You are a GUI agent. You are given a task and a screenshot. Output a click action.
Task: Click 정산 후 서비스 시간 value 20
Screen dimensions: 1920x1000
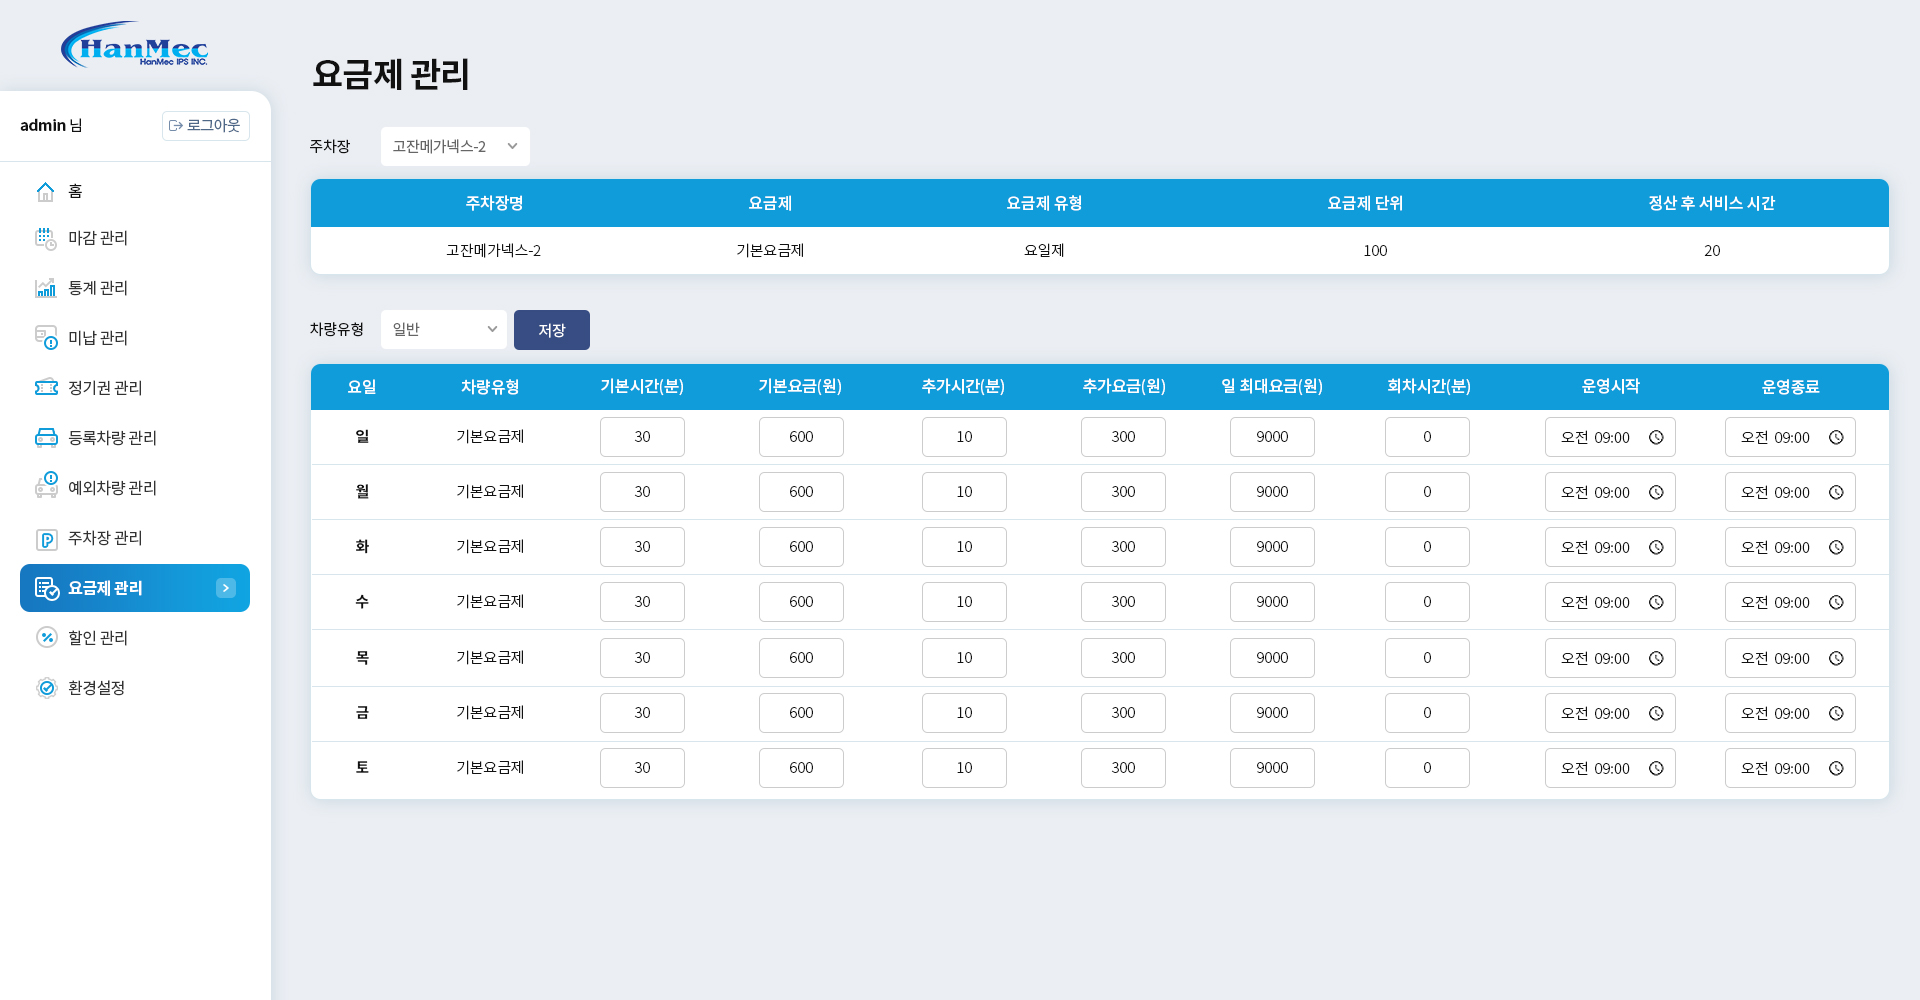[x=1712, y=251]
